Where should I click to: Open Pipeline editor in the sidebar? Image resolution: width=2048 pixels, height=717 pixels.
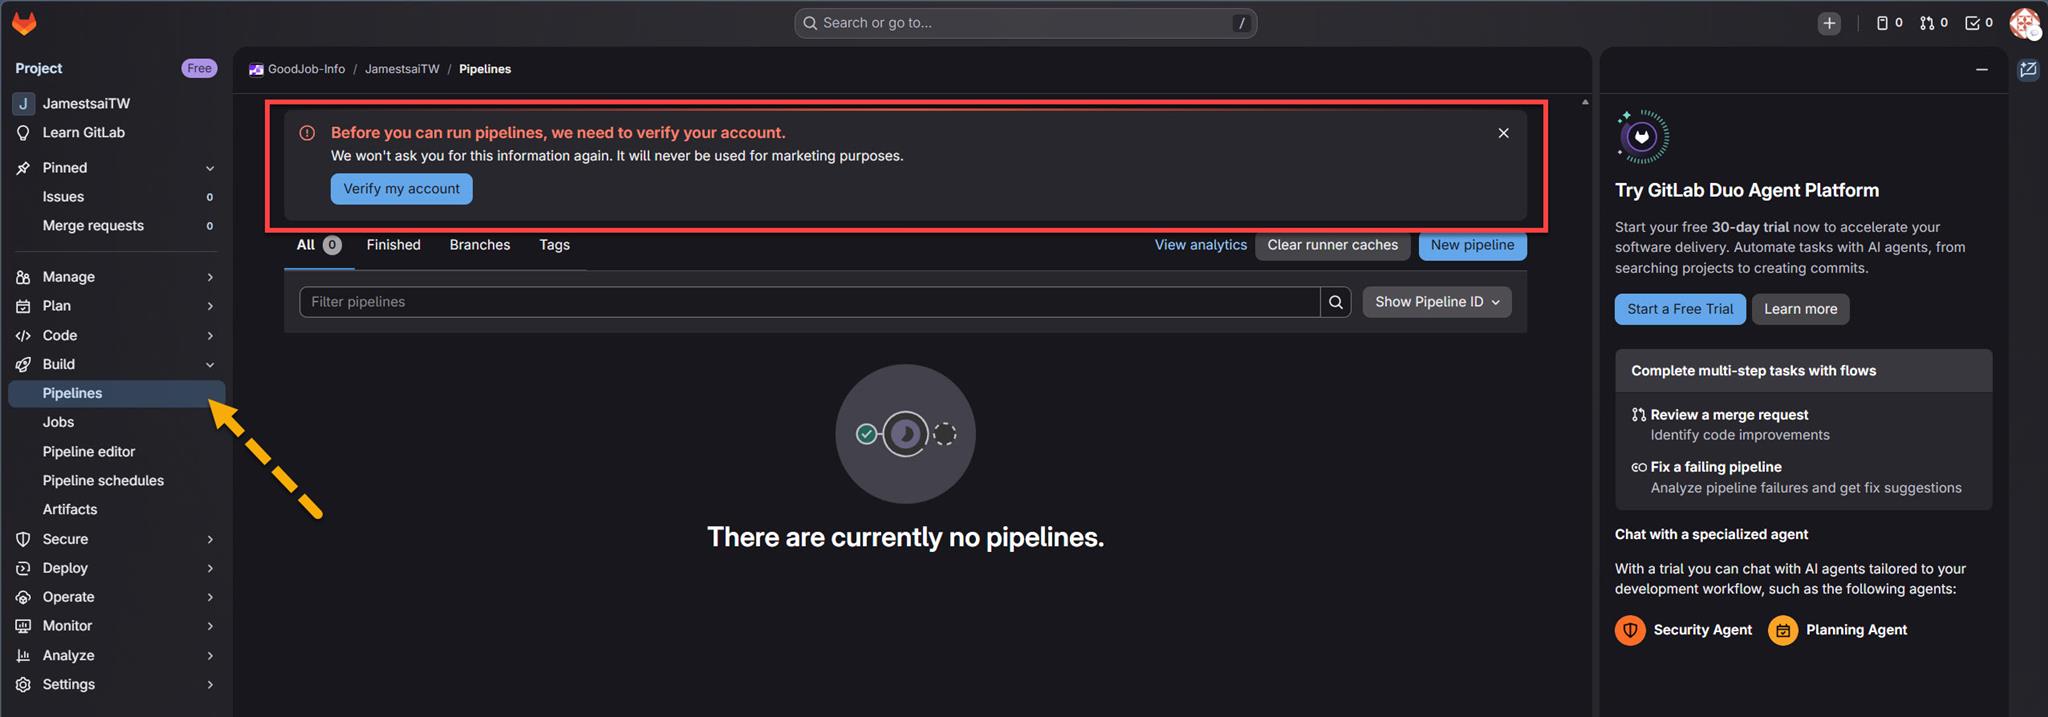(89, 451)
